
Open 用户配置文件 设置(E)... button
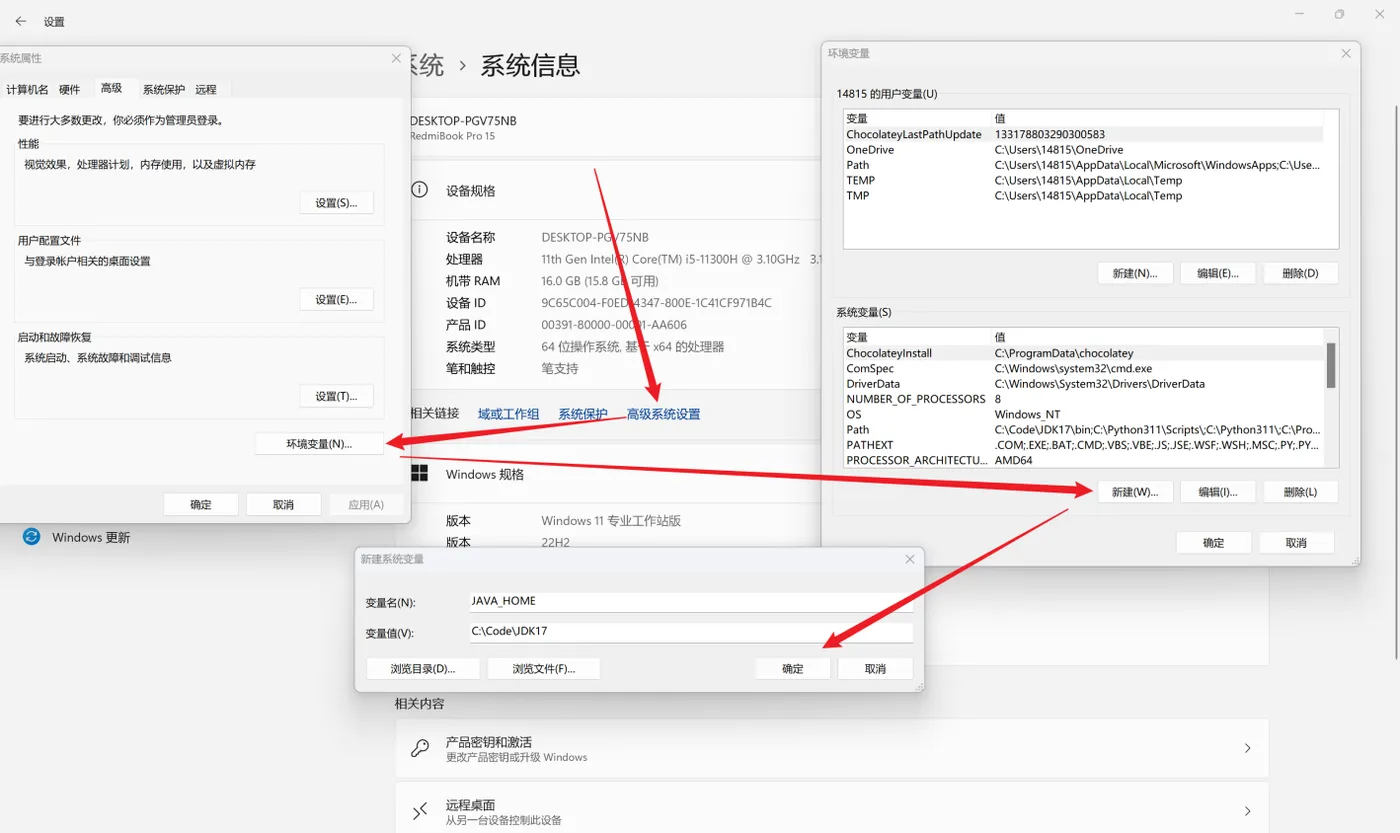click(336, 299)
